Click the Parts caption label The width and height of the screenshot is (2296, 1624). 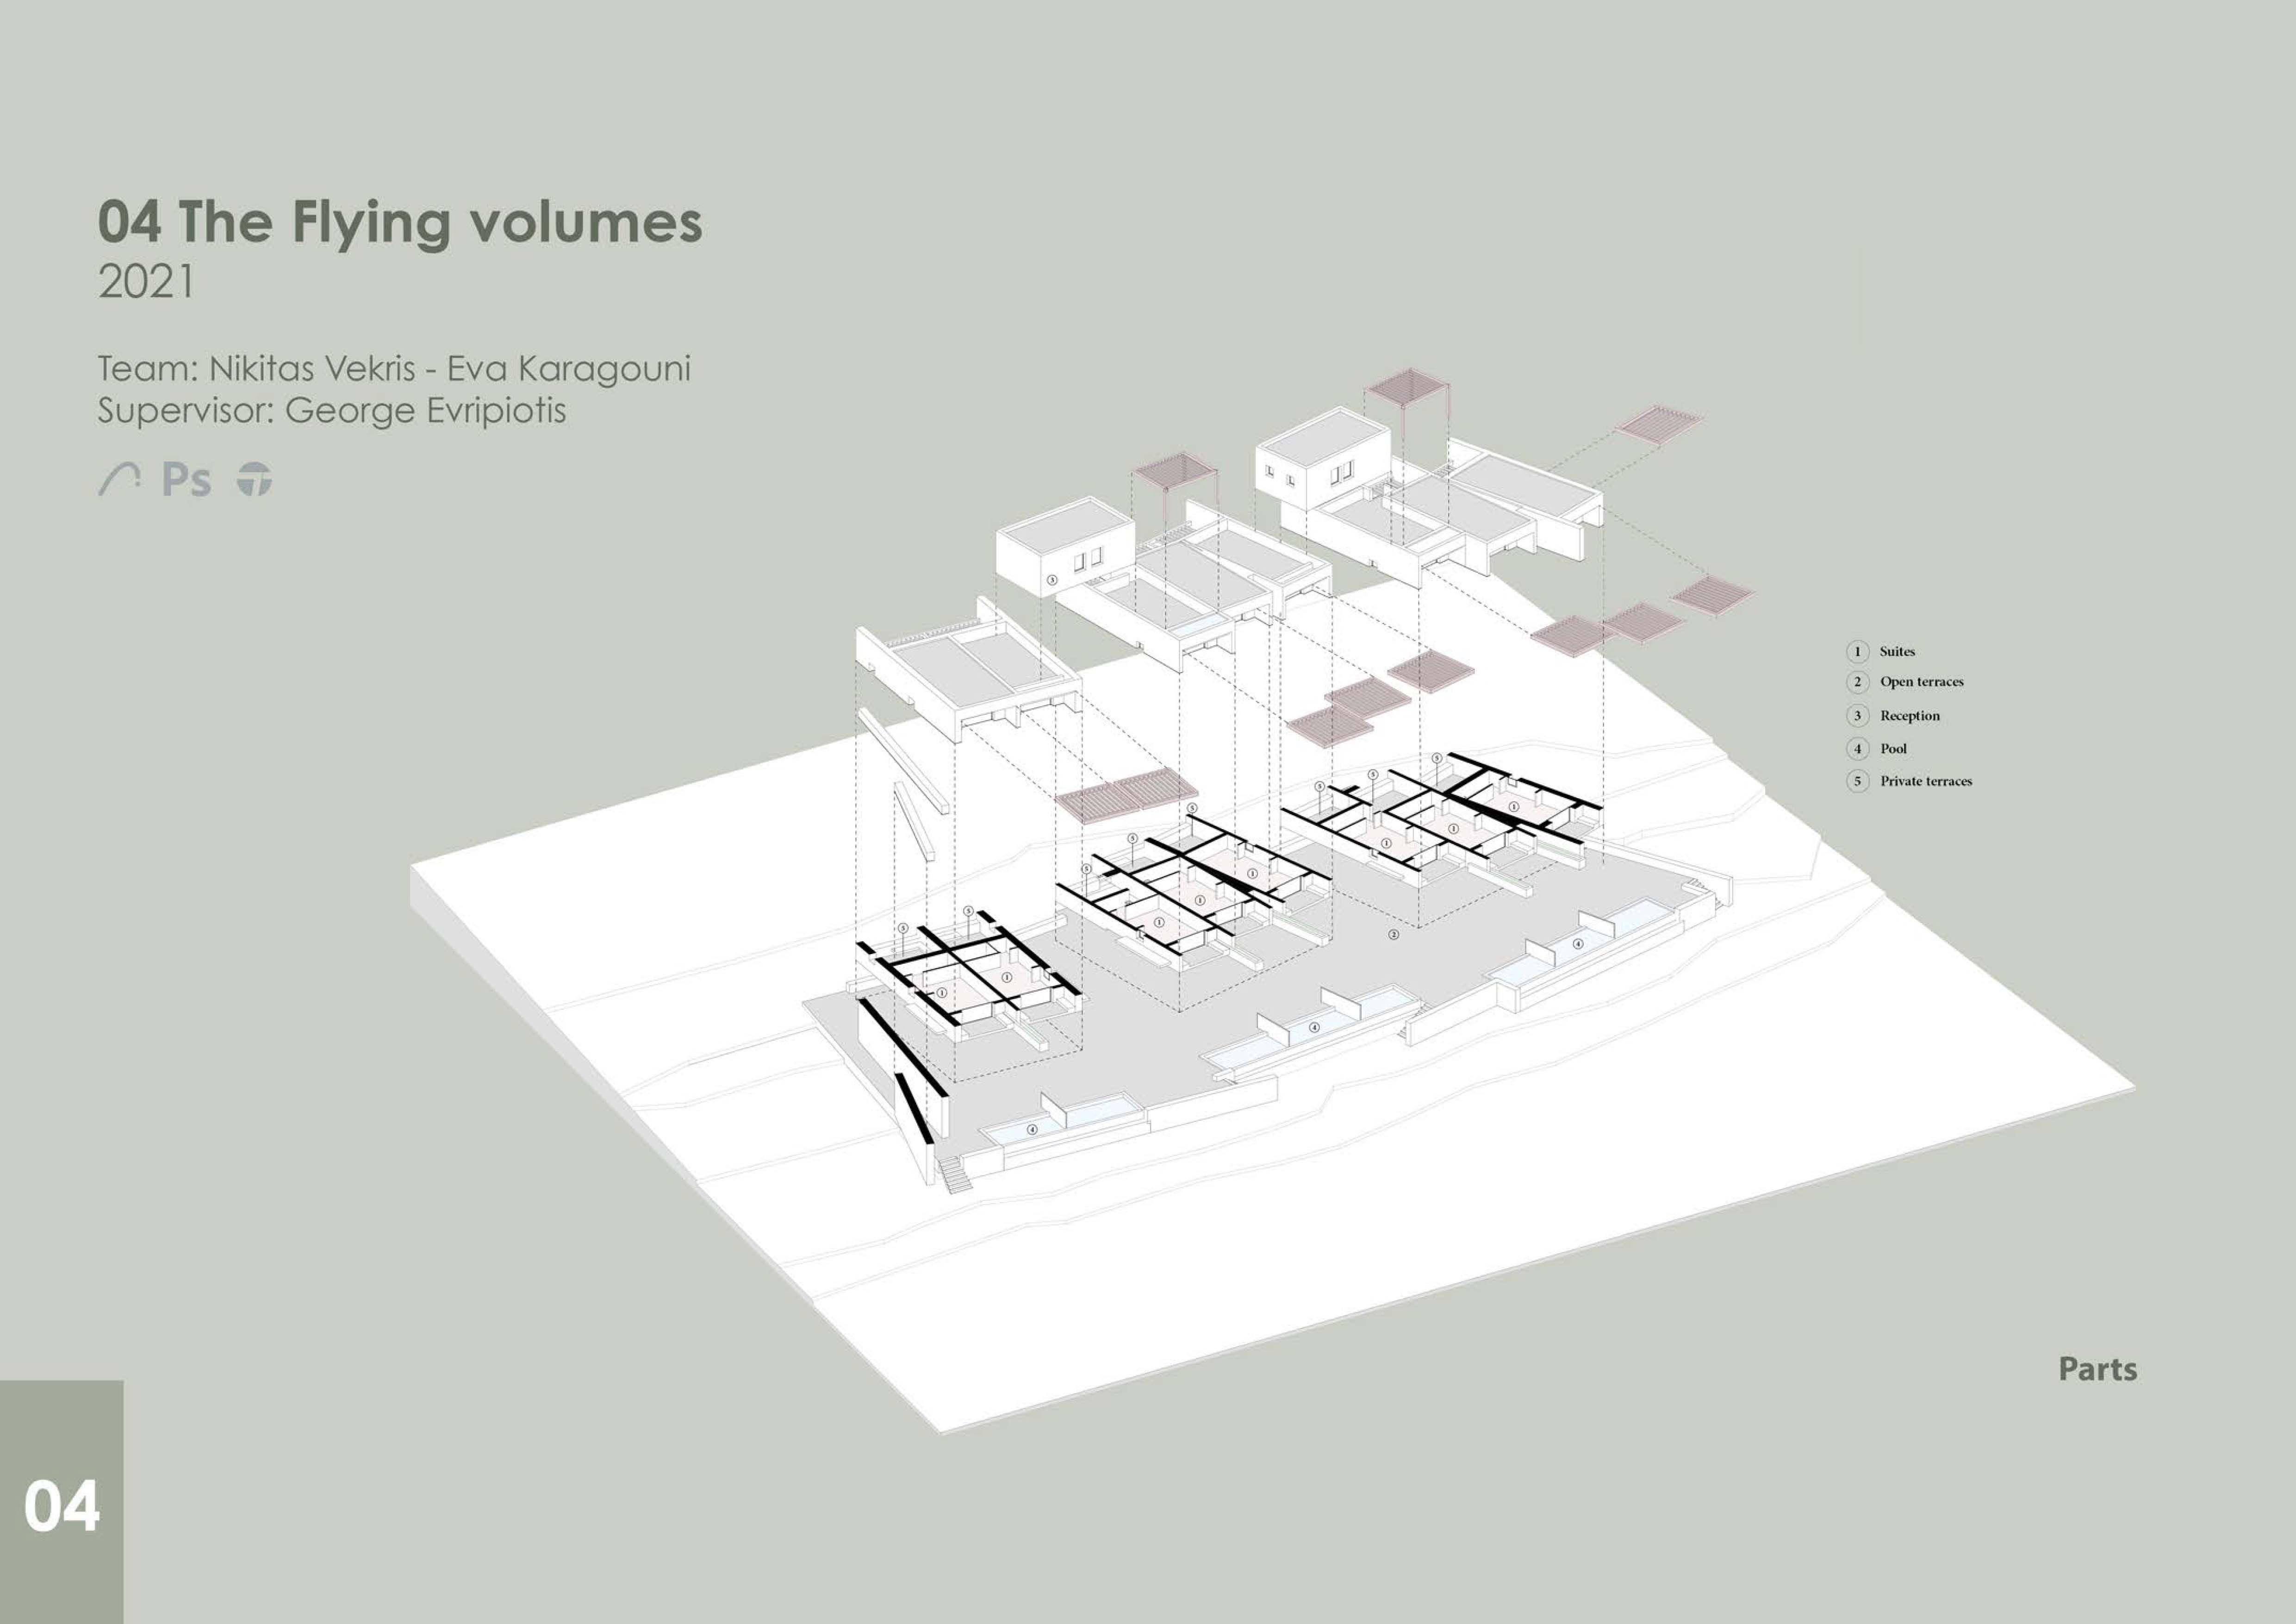tap(2097, 1370)
